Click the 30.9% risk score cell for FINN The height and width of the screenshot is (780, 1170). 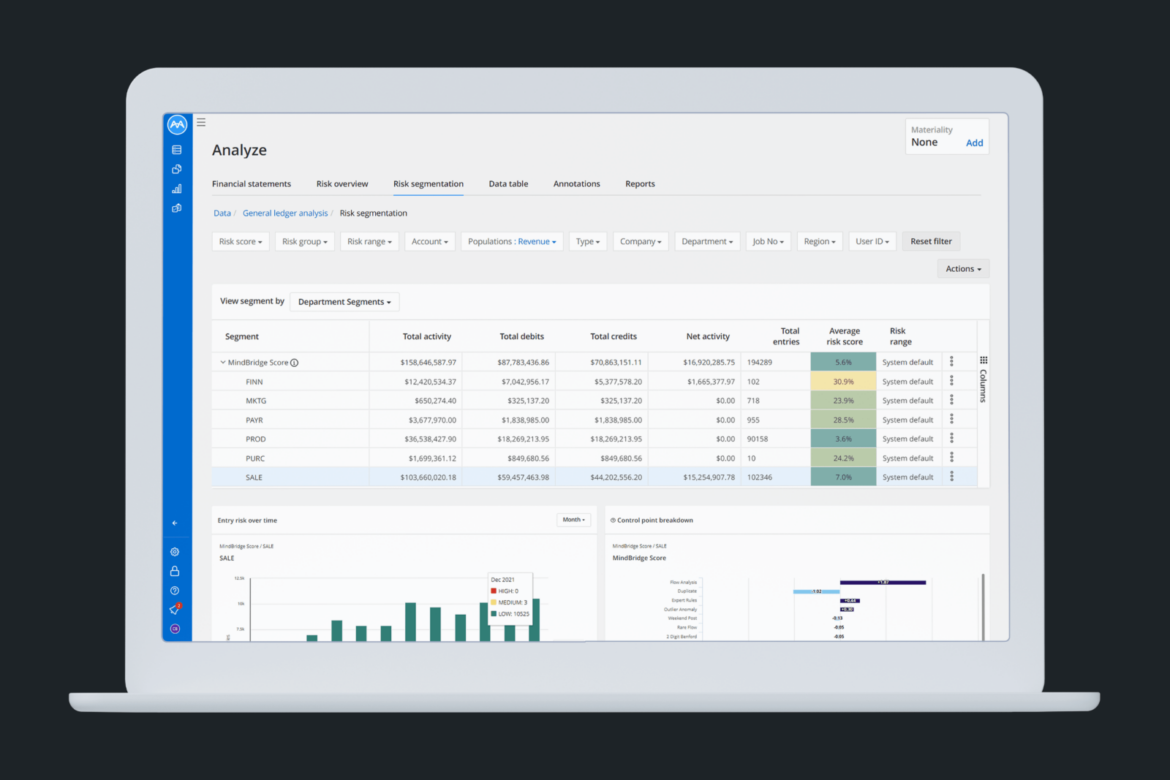[x=843, y=381]
